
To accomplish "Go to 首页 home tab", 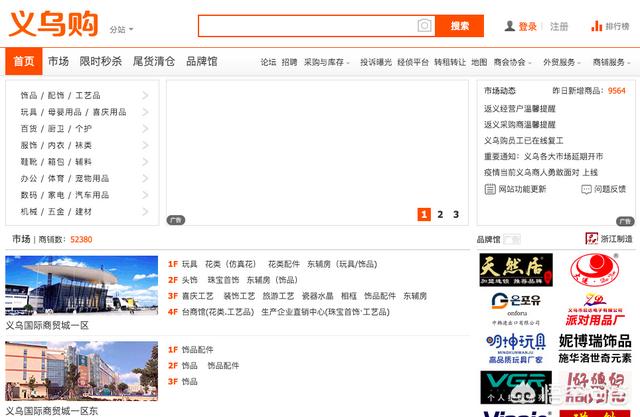I will click(24, 61).
